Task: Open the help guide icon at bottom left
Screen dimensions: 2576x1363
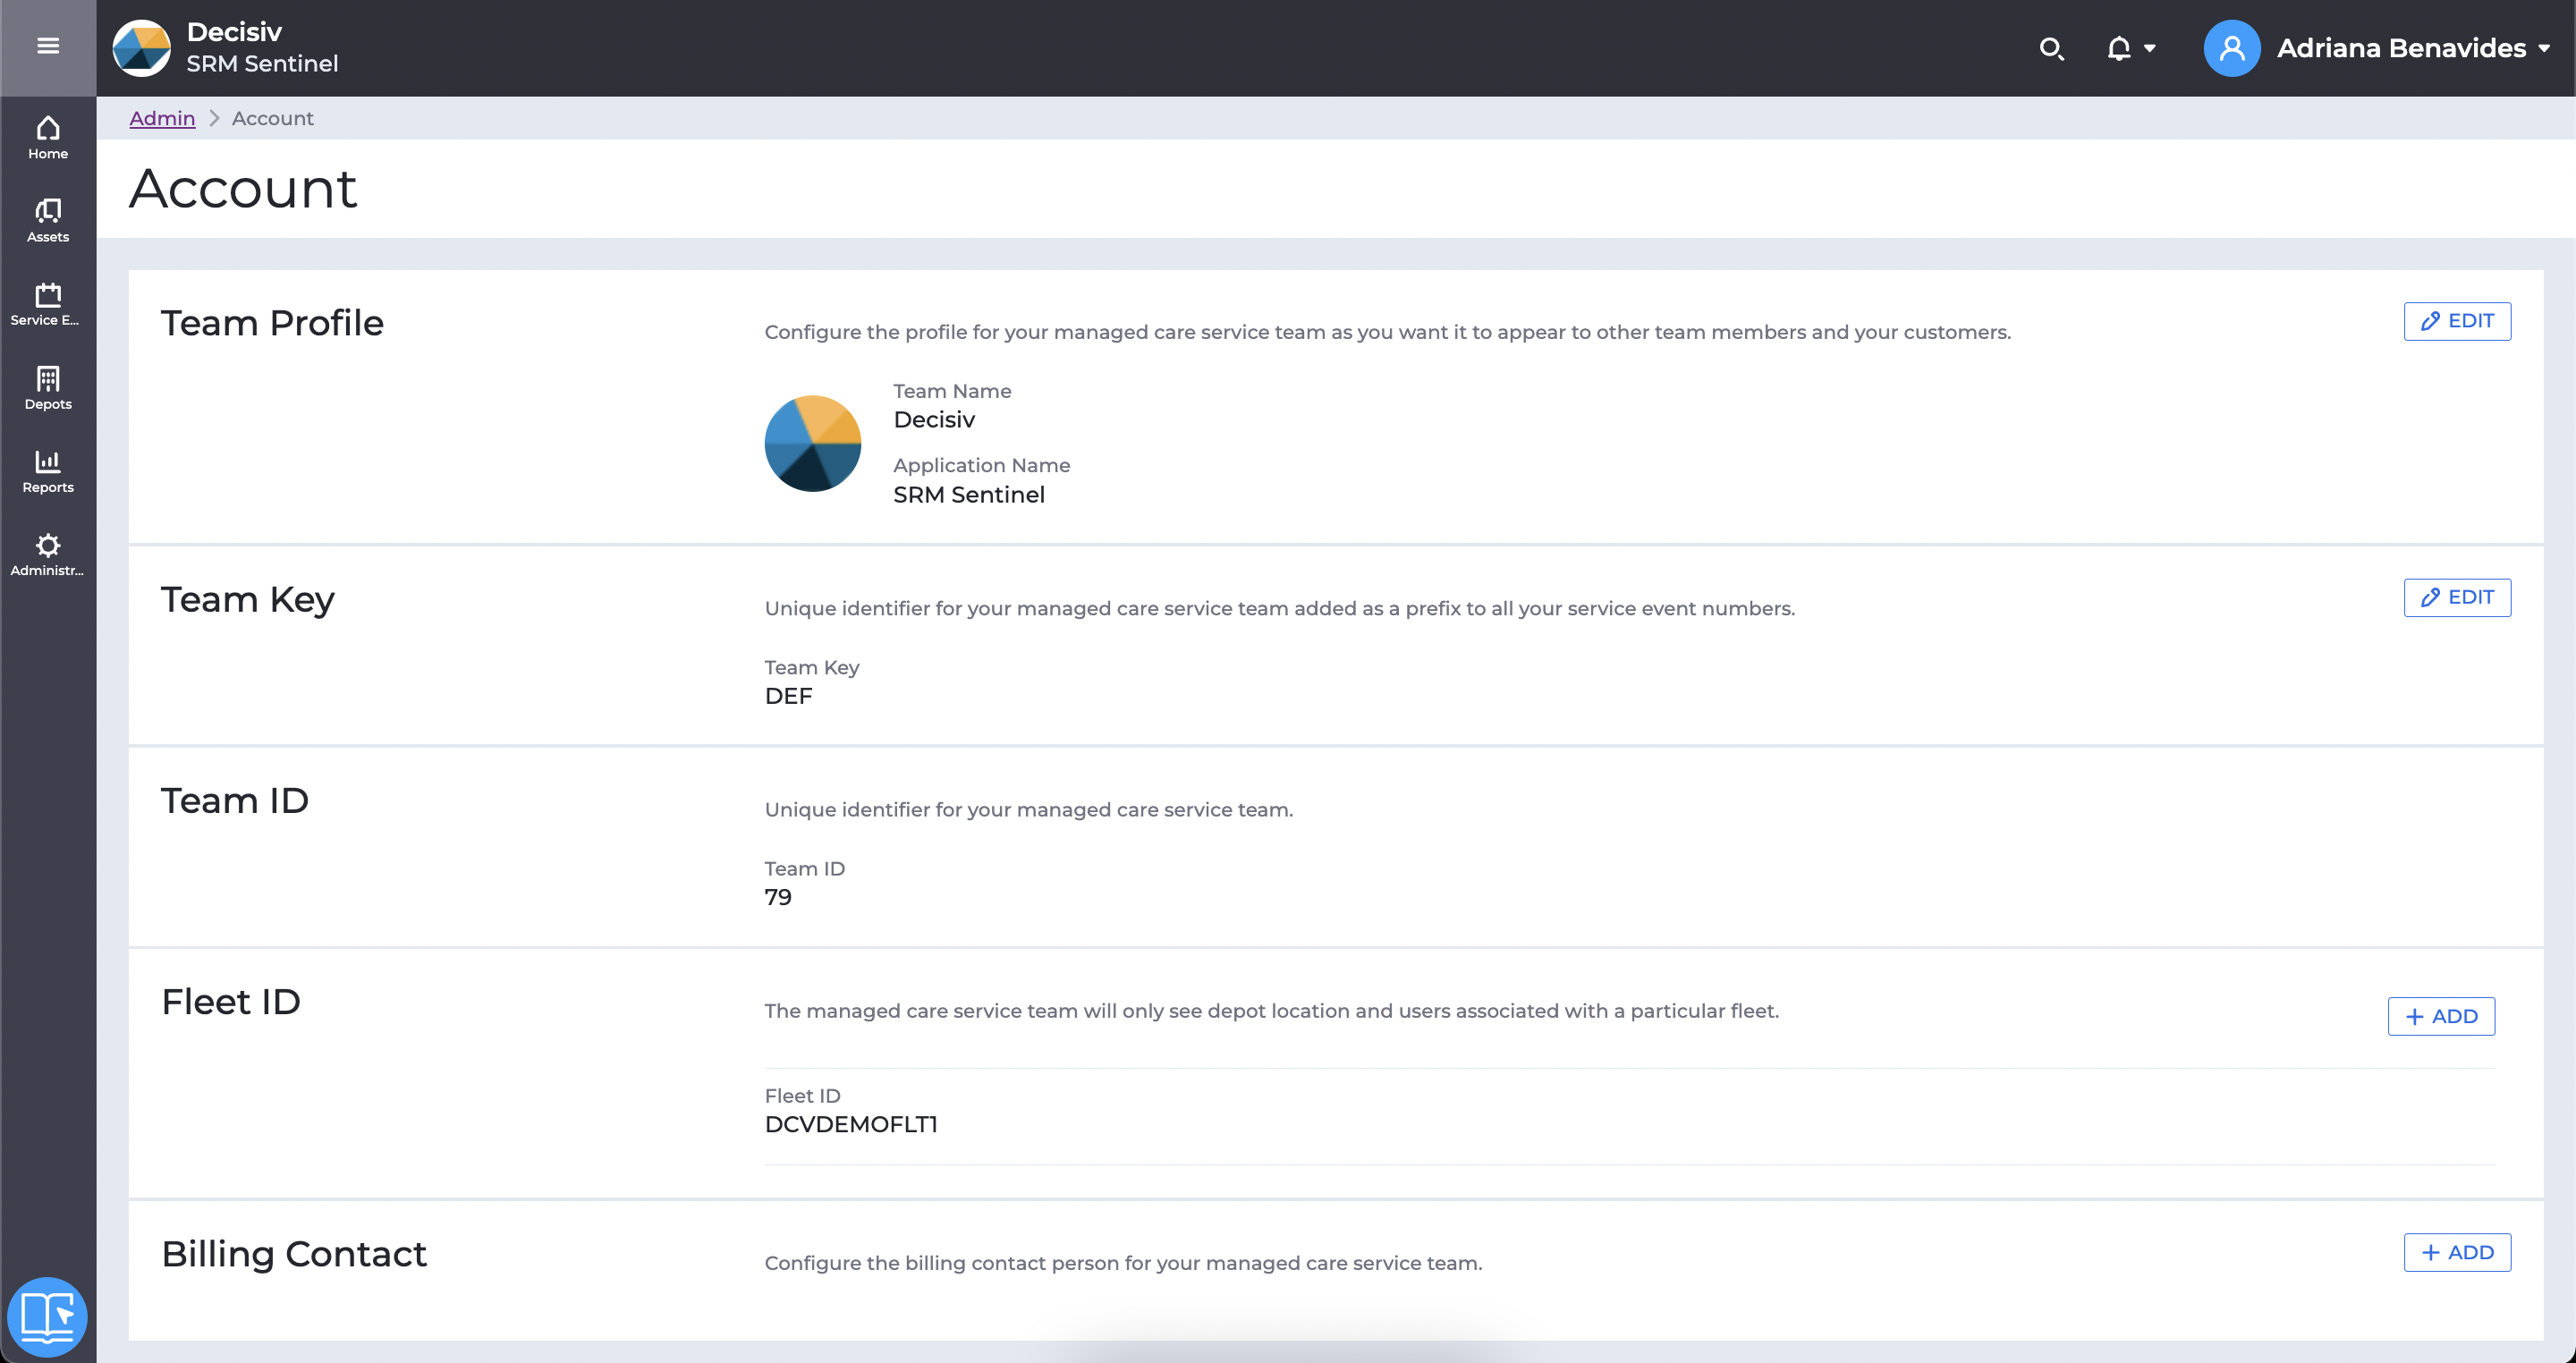Action: click(x=47, y=1316)
